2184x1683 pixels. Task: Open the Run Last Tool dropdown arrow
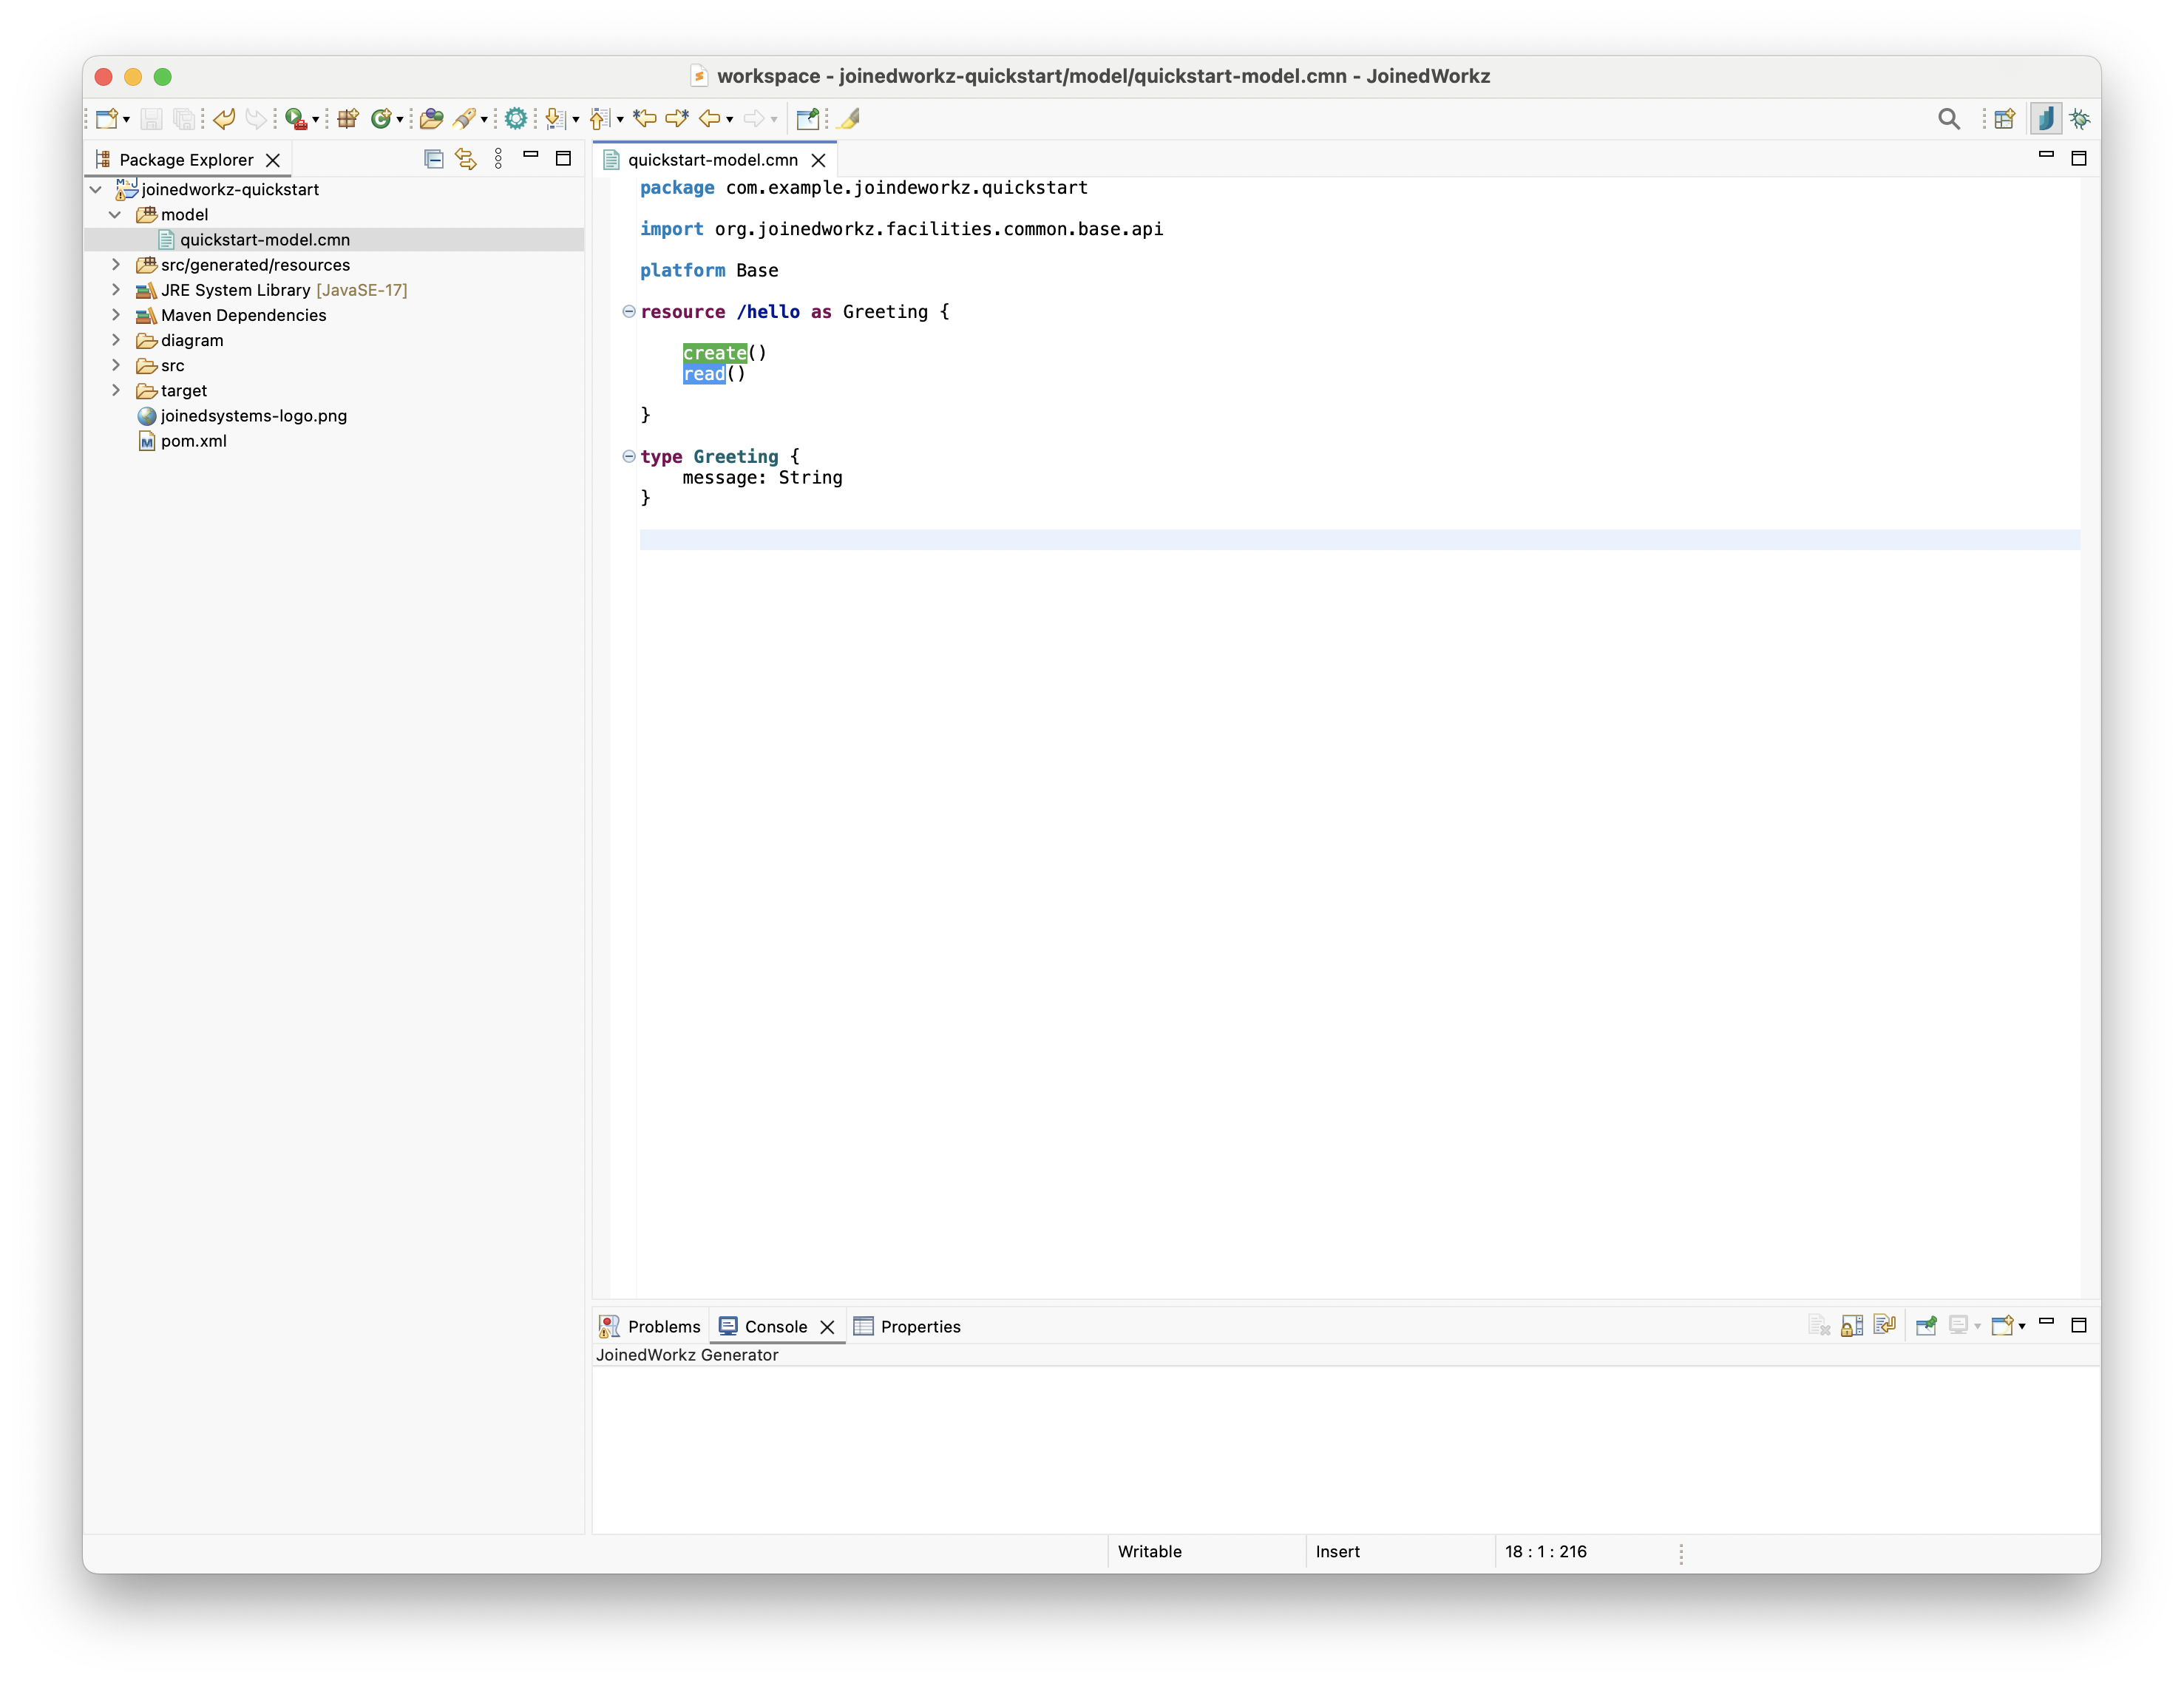click(x=316, y=120)
